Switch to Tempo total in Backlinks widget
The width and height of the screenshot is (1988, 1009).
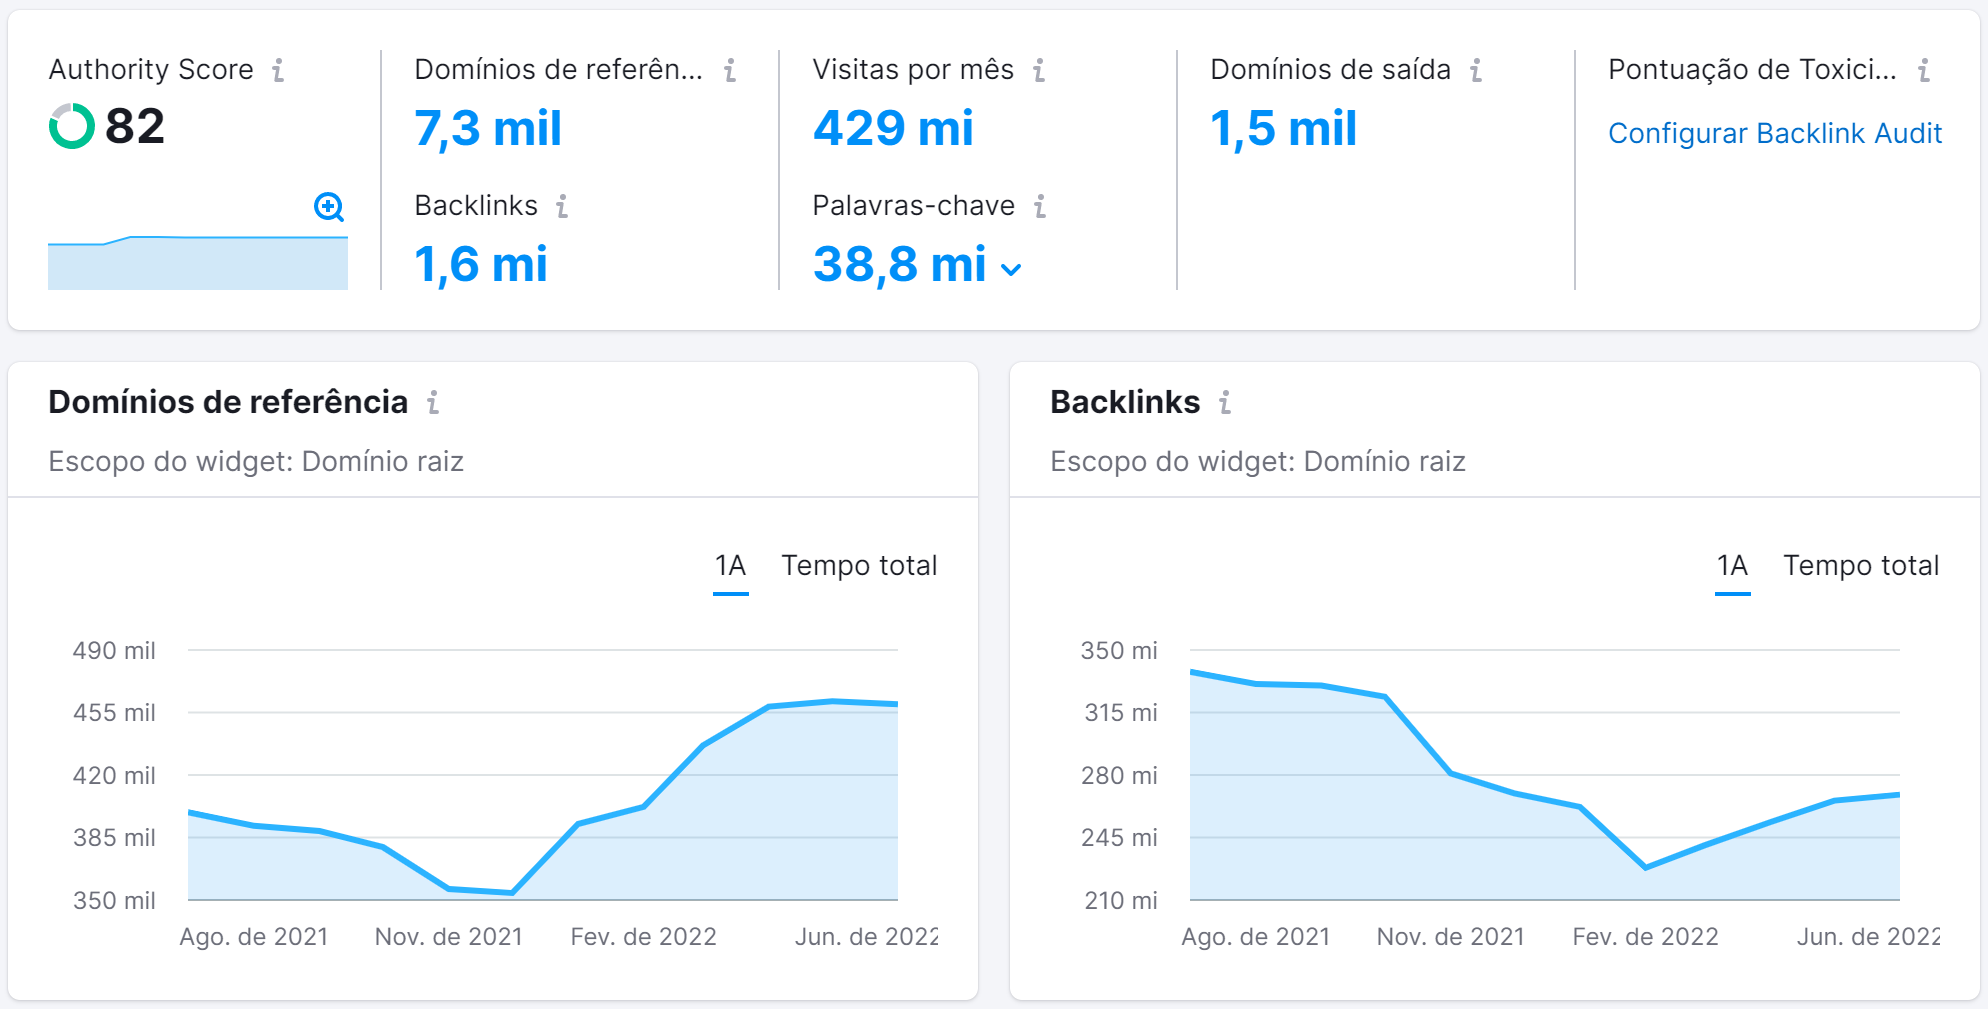click(1861, 566)
